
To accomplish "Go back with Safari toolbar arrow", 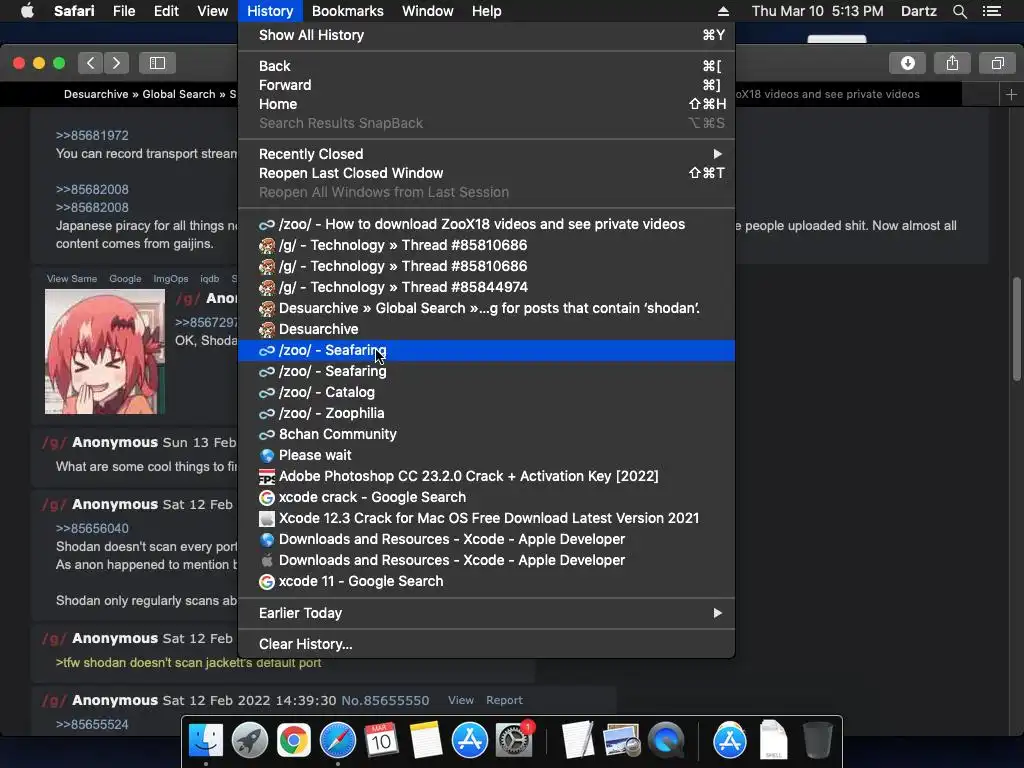I will (x=91, y=63).
